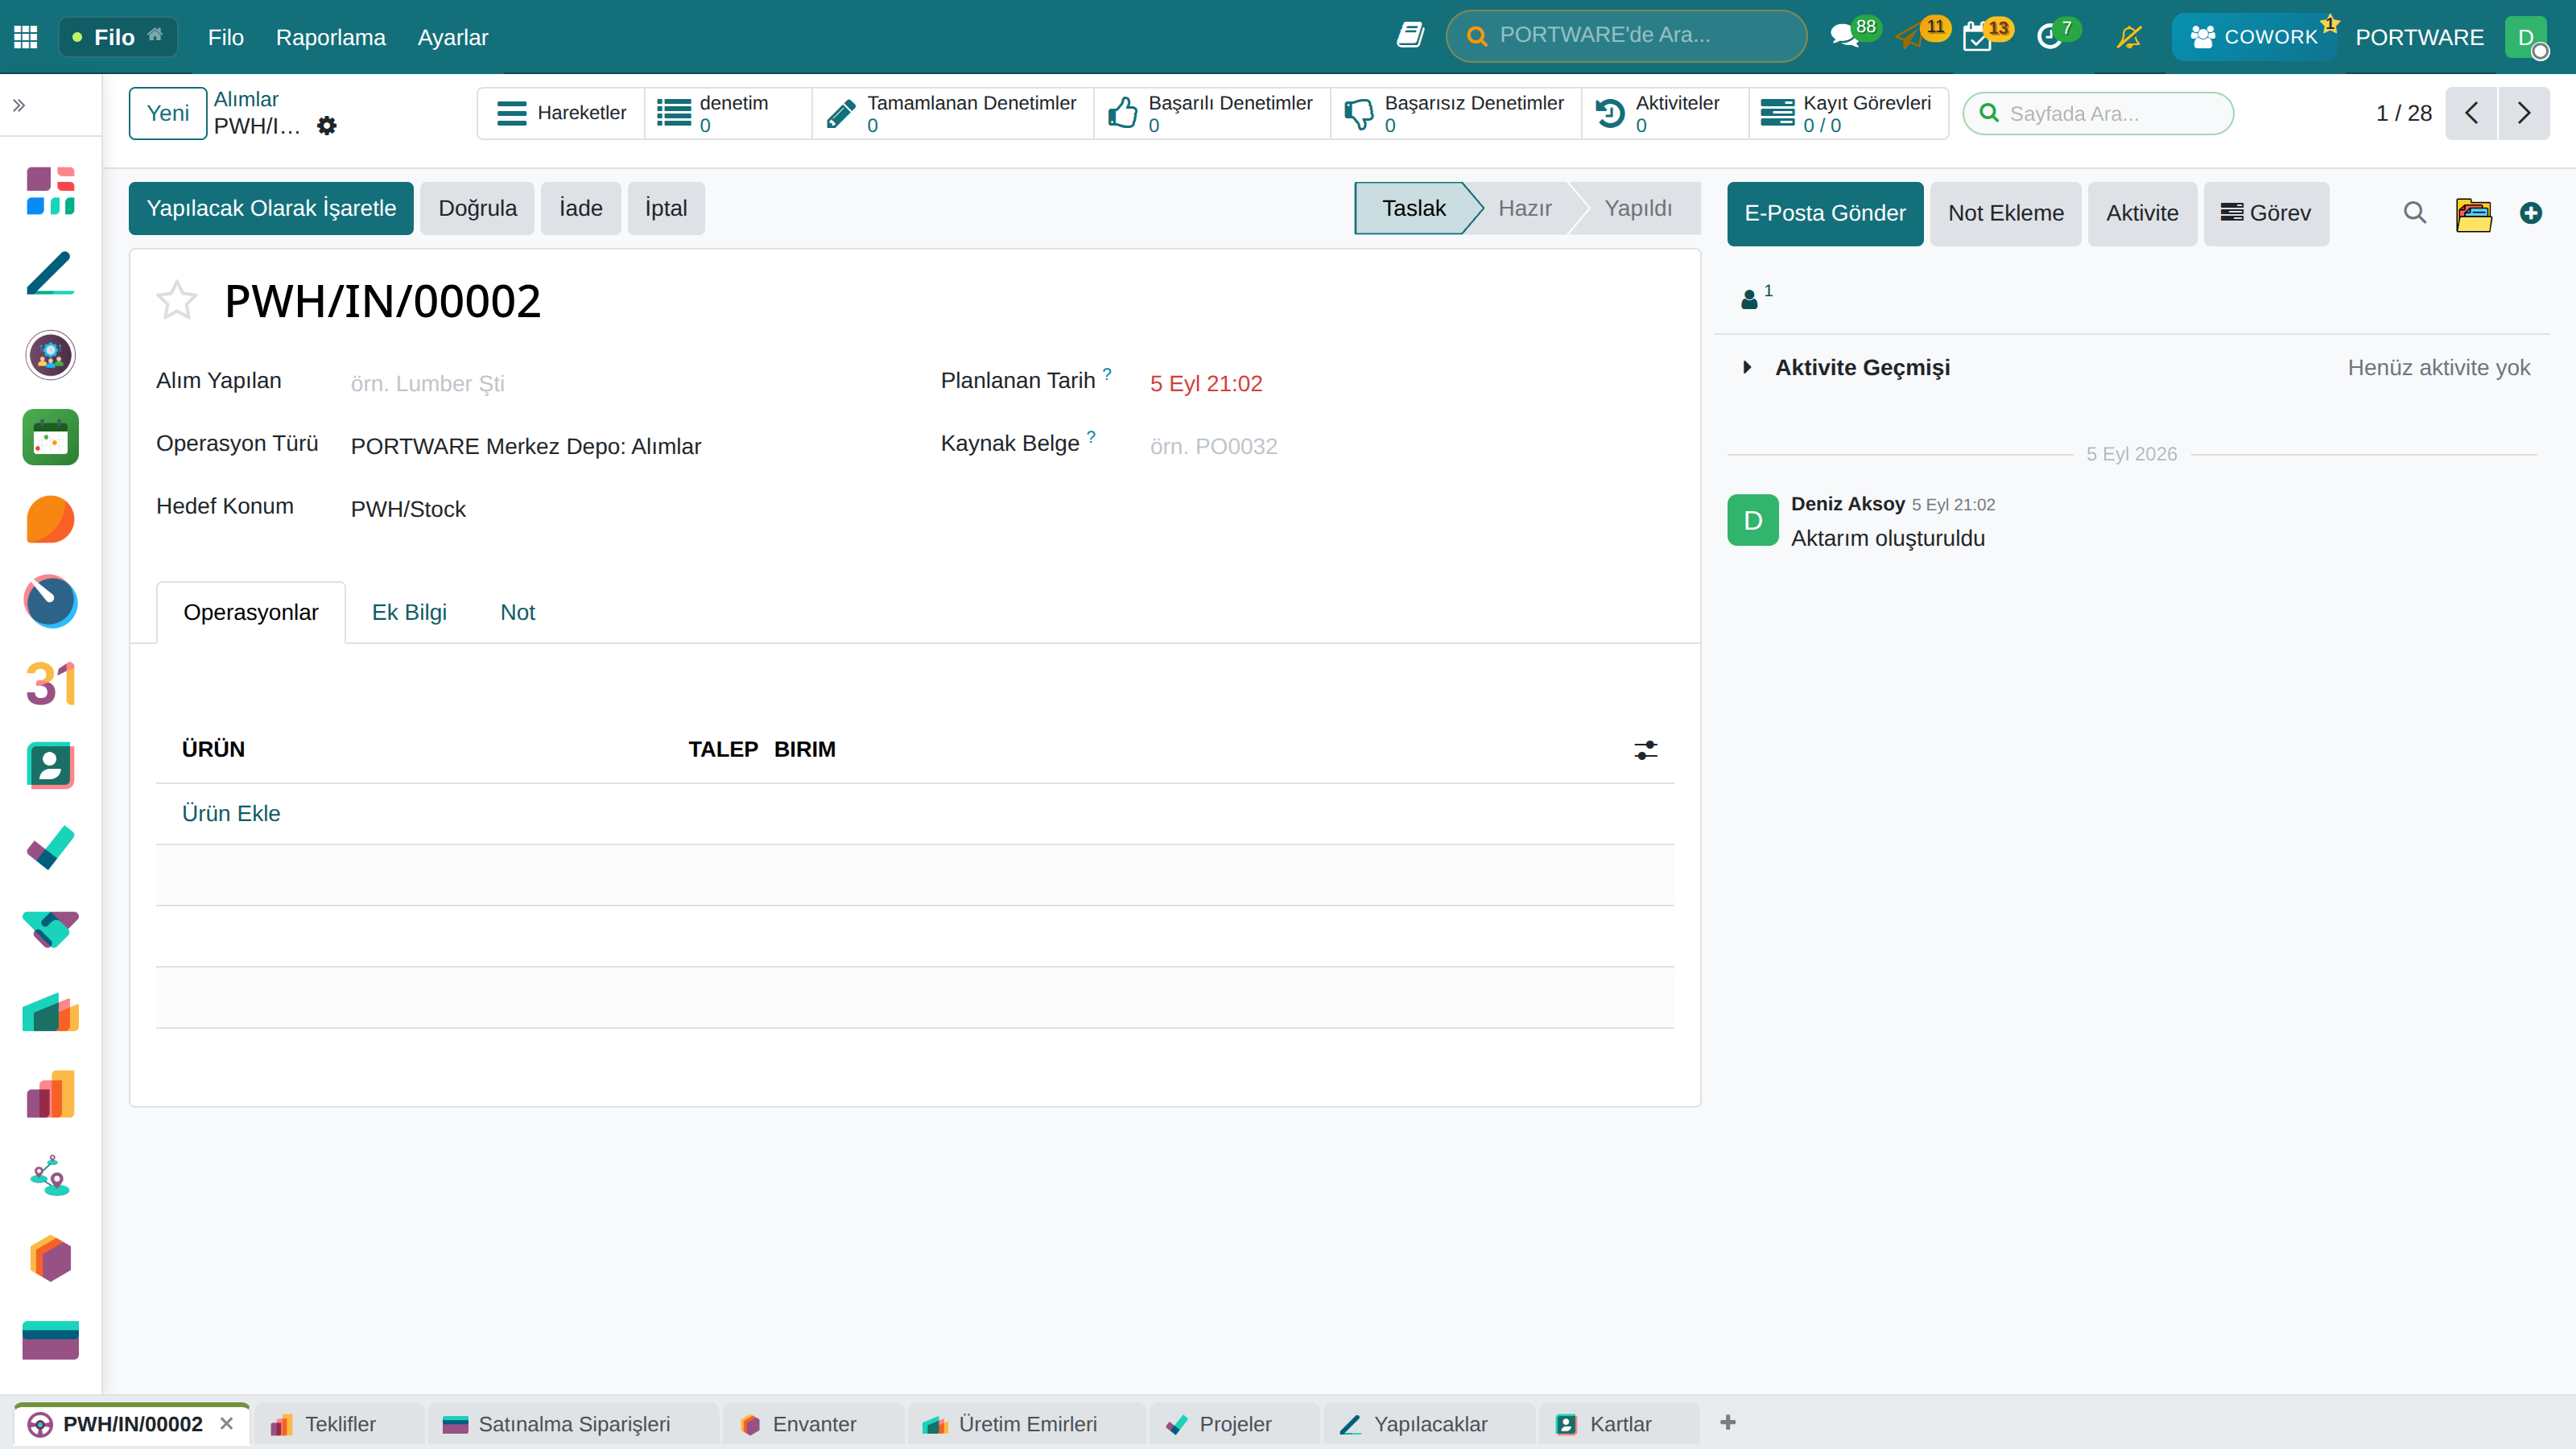
Task: Open the column options adjust icon
Action: coord(1646,750)
